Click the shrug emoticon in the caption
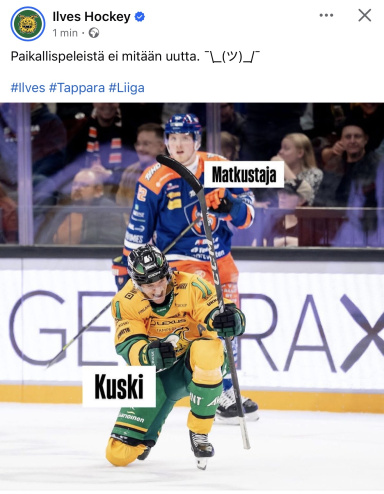The height and width of the screenshot is (494, 384). 232,56
